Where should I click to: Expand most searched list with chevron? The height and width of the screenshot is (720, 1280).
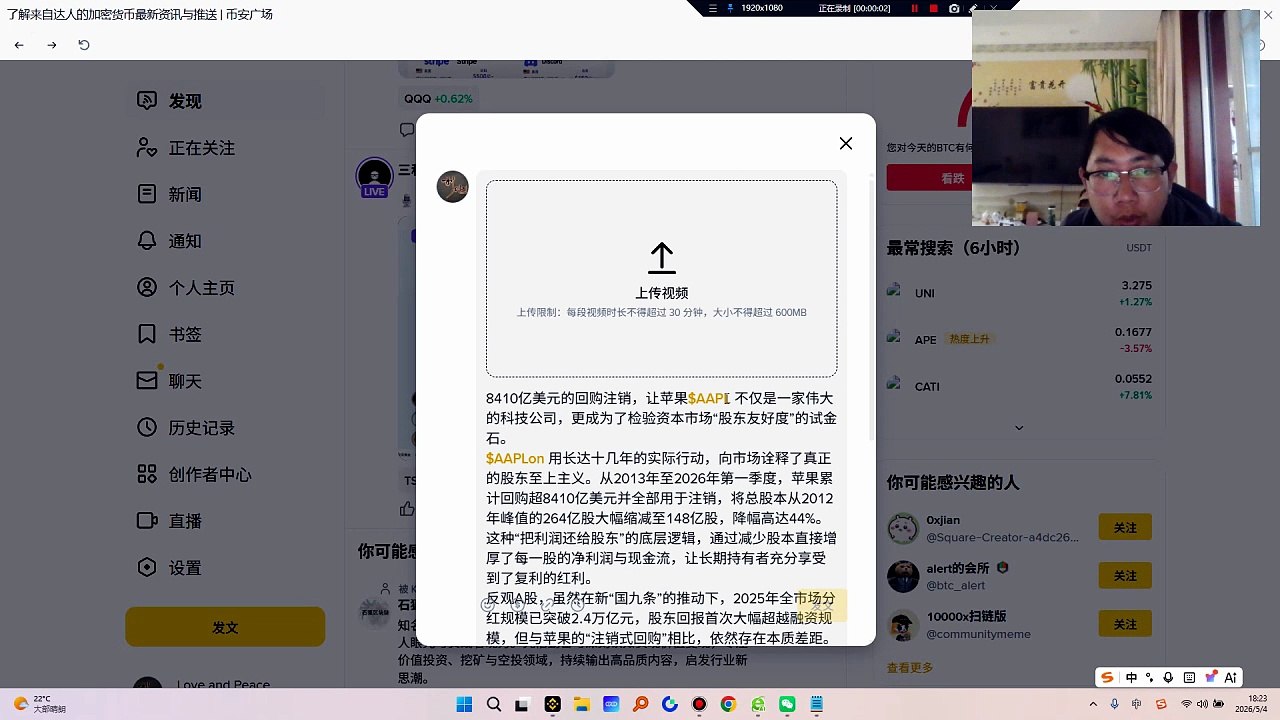[1019, 428]
